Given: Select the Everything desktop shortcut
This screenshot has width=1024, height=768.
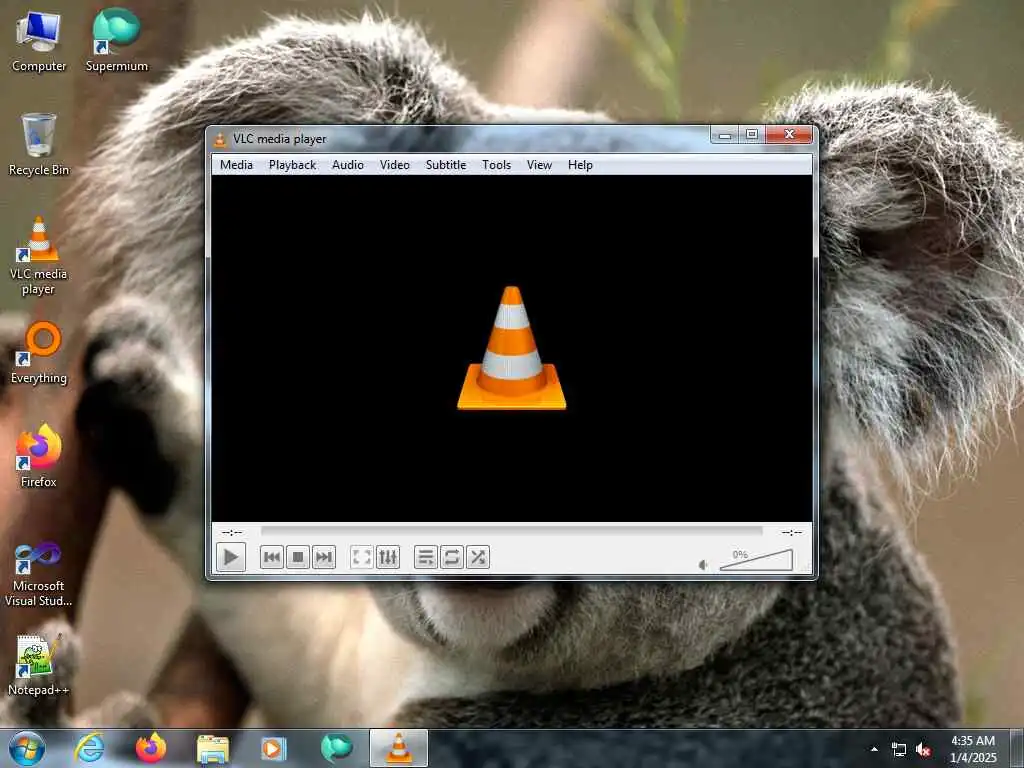Looking at the screenshot, I should click(x=39, y=353).
